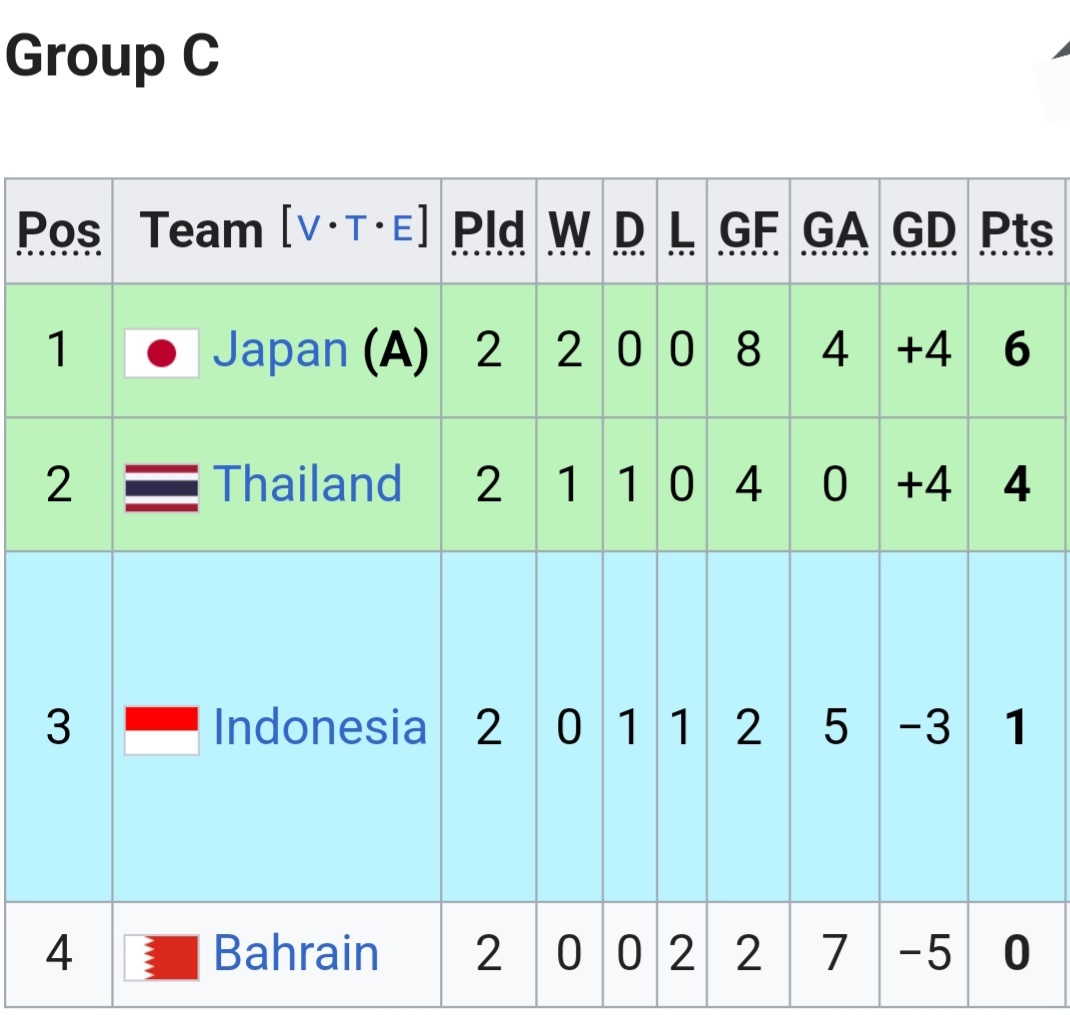The image size is (1070, 1015).
Task: Open the Indonesia team link
Action: click(320, 727)
